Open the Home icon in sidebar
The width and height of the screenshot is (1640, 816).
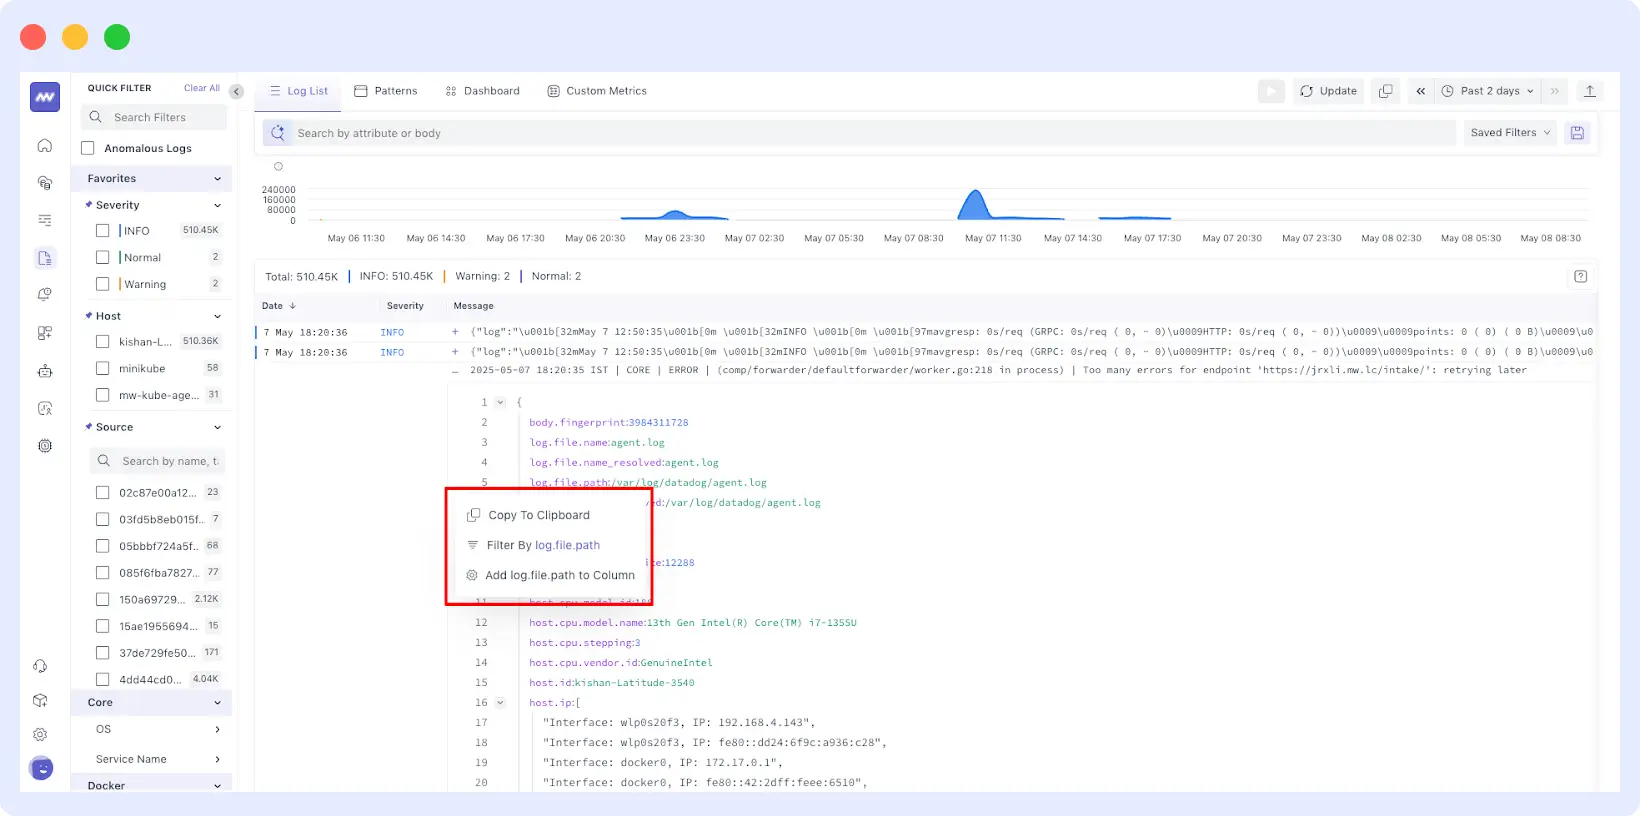(x=45, y=146)
